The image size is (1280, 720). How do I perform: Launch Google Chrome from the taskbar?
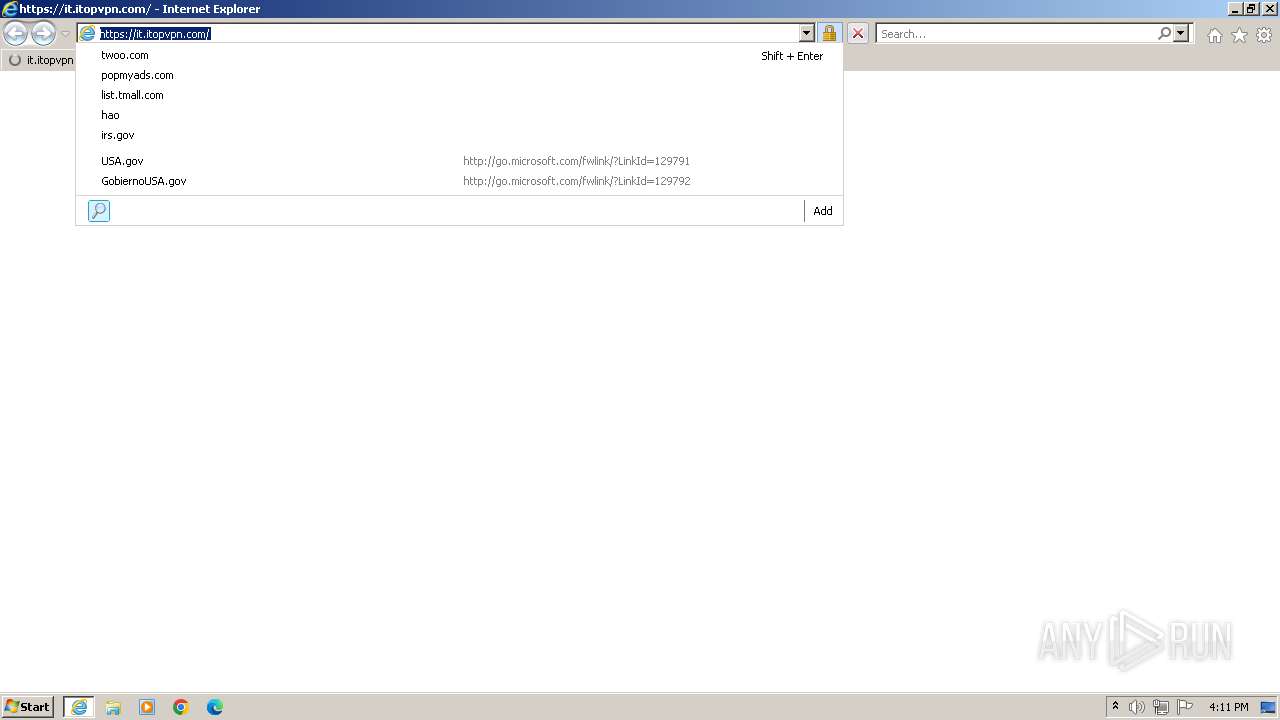click(181, 707)
